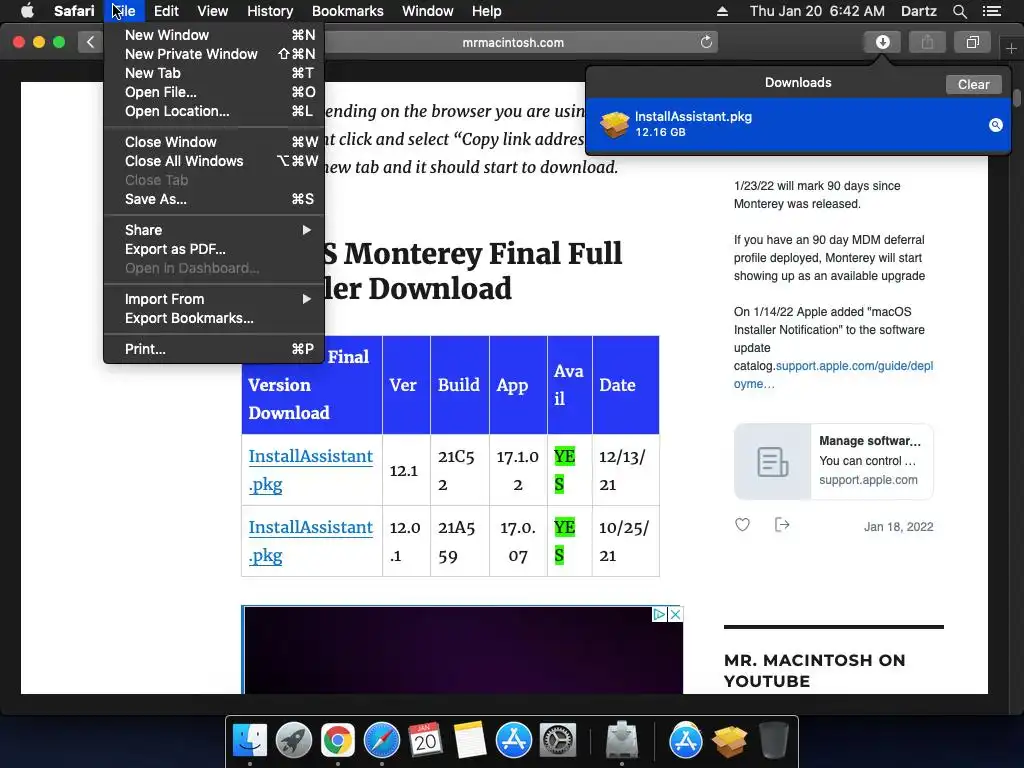Screen dimensions: 1024x768
Task: Click the Dartz user name in menu bar
Action: [x=918, y=11]
